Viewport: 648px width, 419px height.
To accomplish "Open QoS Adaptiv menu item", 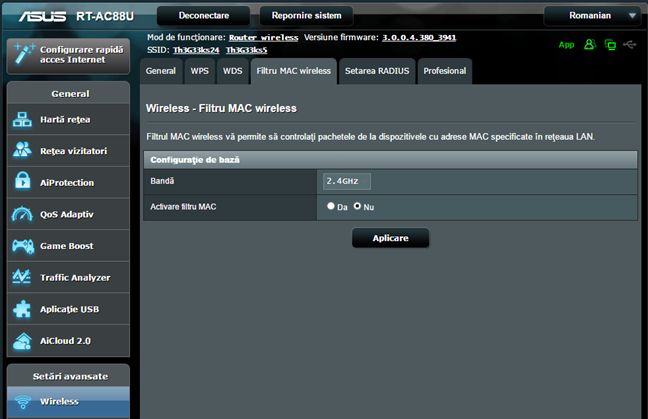I will [69, 214].
